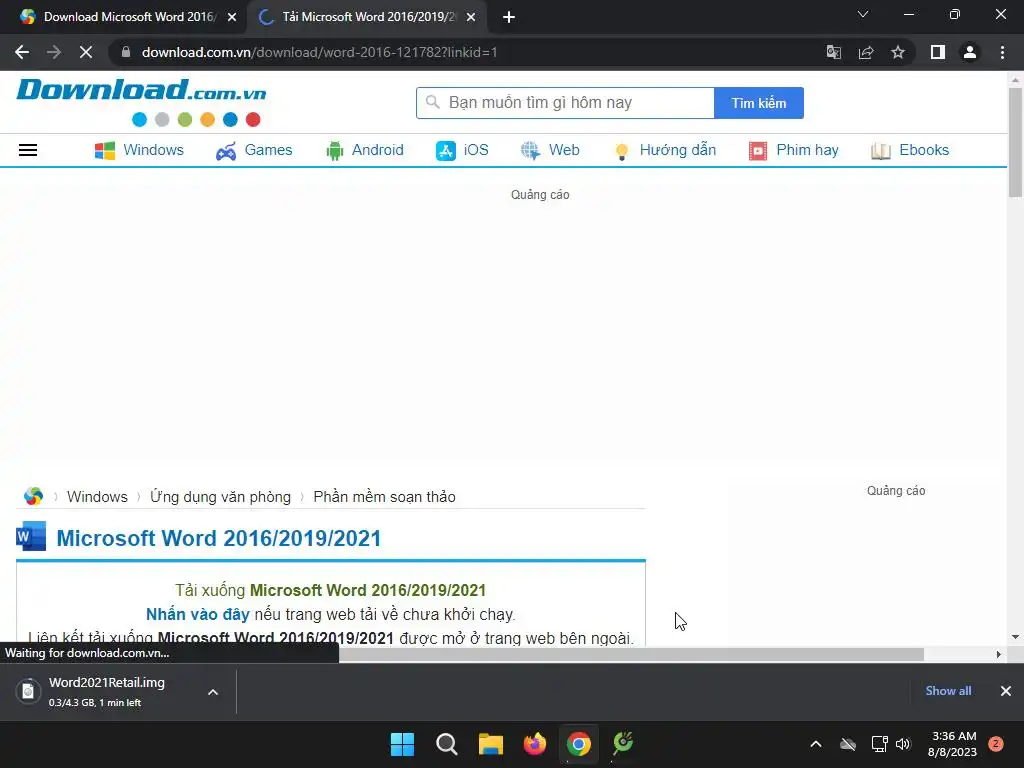Open the Android category
1024x768 pixels.
364,150
